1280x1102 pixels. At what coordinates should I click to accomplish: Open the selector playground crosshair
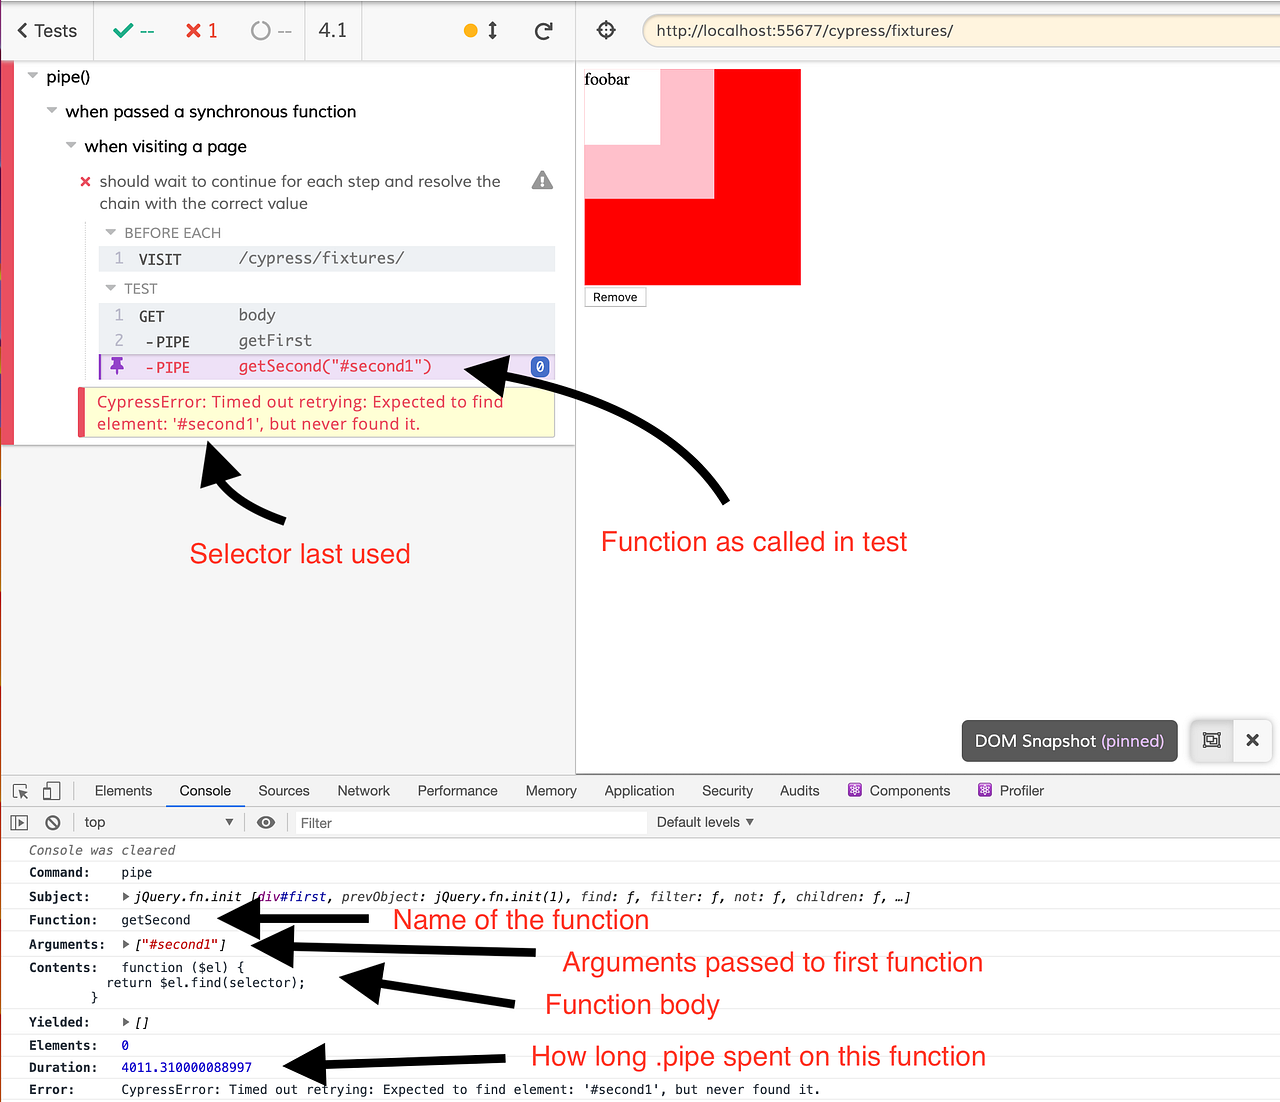click(x=606, y=30)
